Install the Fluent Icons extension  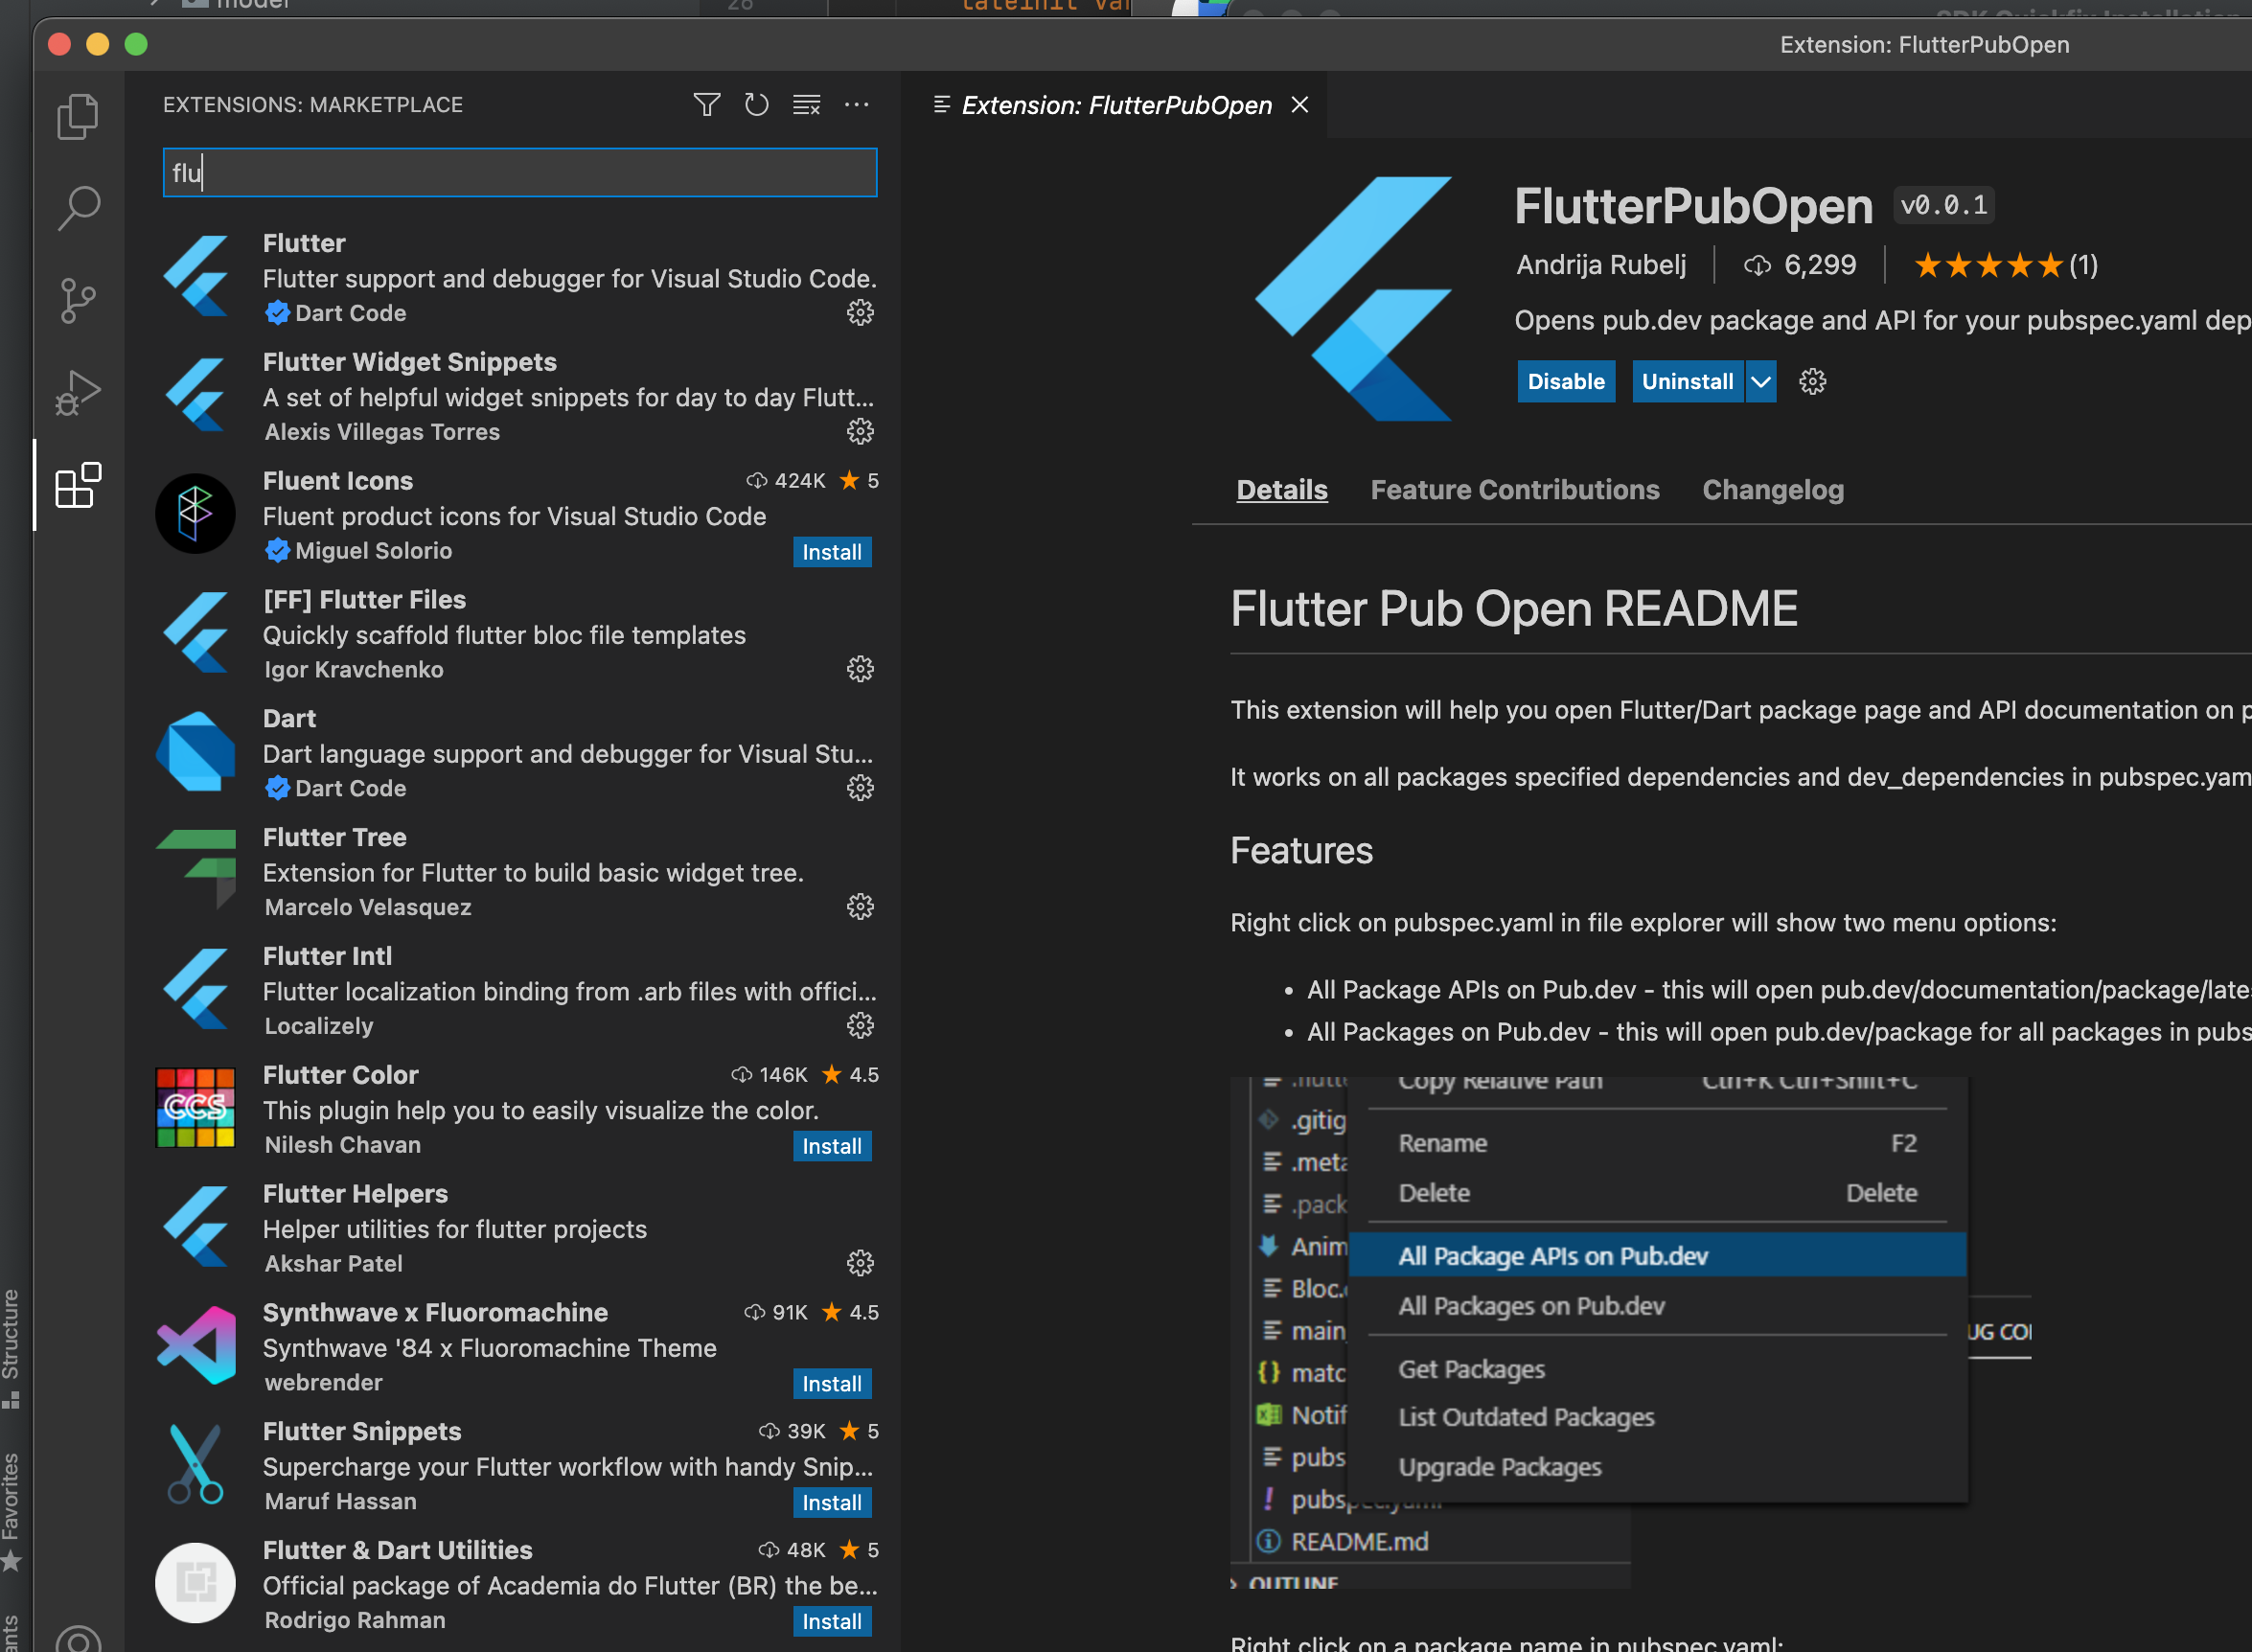[x=831, y=552]
